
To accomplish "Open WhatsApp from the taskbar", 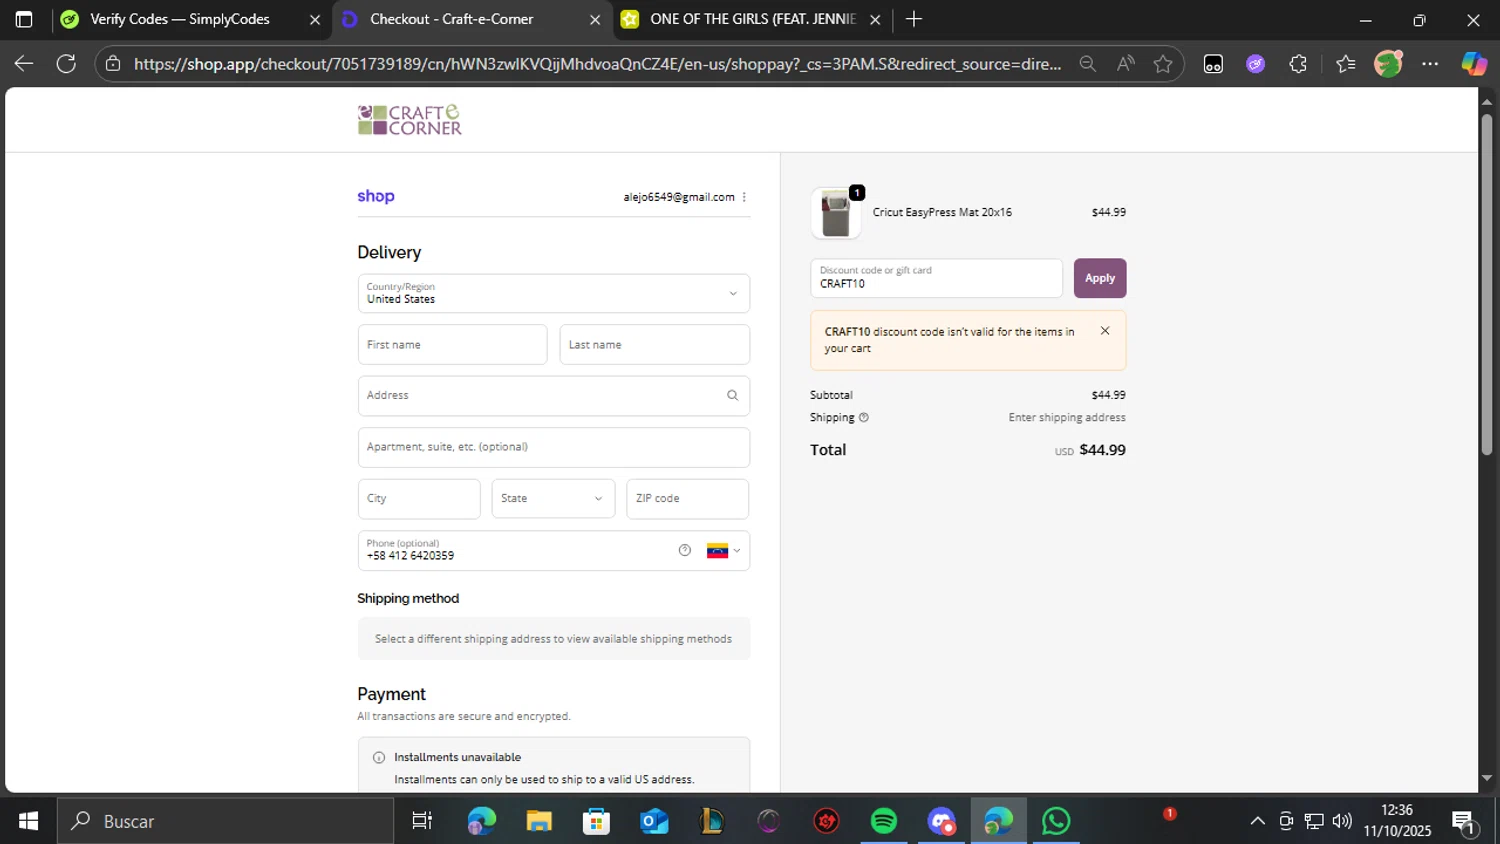I will click(1056, 821).
